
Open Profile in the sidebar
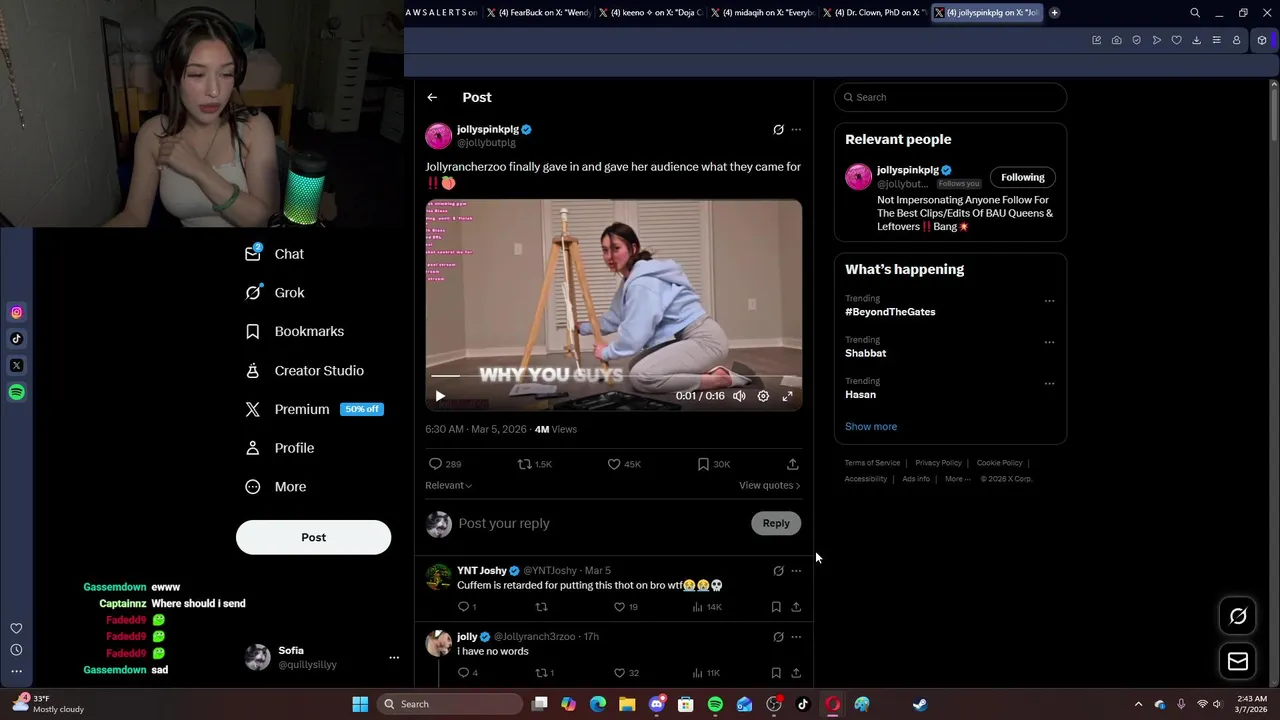279,448
